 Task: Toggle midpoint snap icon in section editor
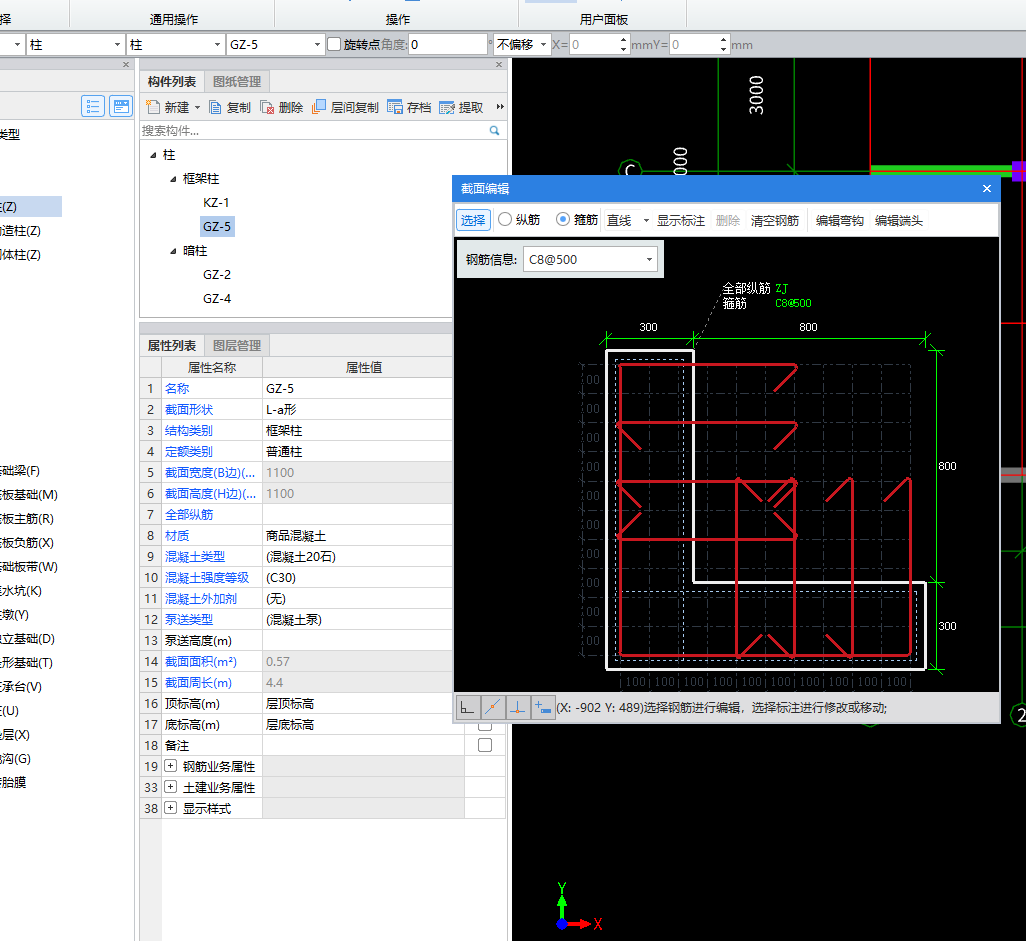pyautogui.click(x=493, y=707)
